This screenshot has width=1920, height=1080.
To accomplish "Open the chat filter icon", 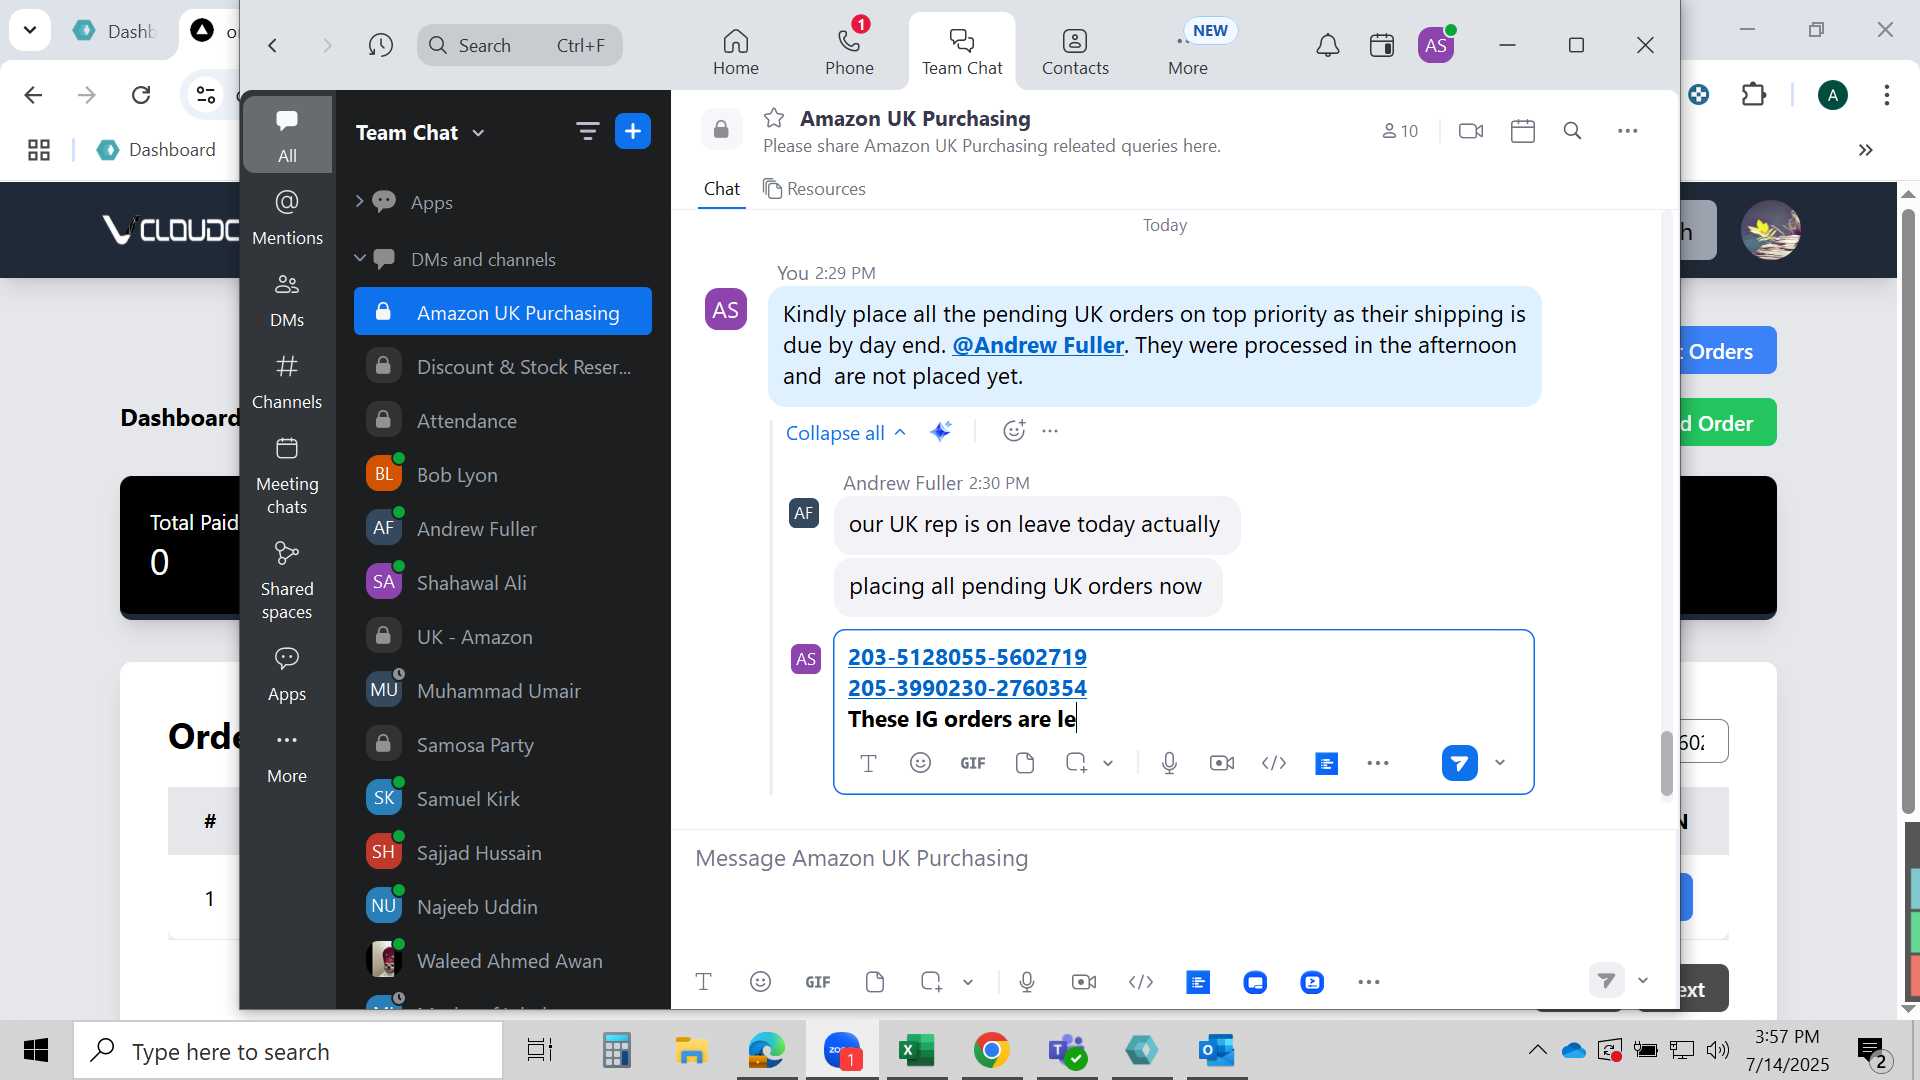I will click(587, 131).
